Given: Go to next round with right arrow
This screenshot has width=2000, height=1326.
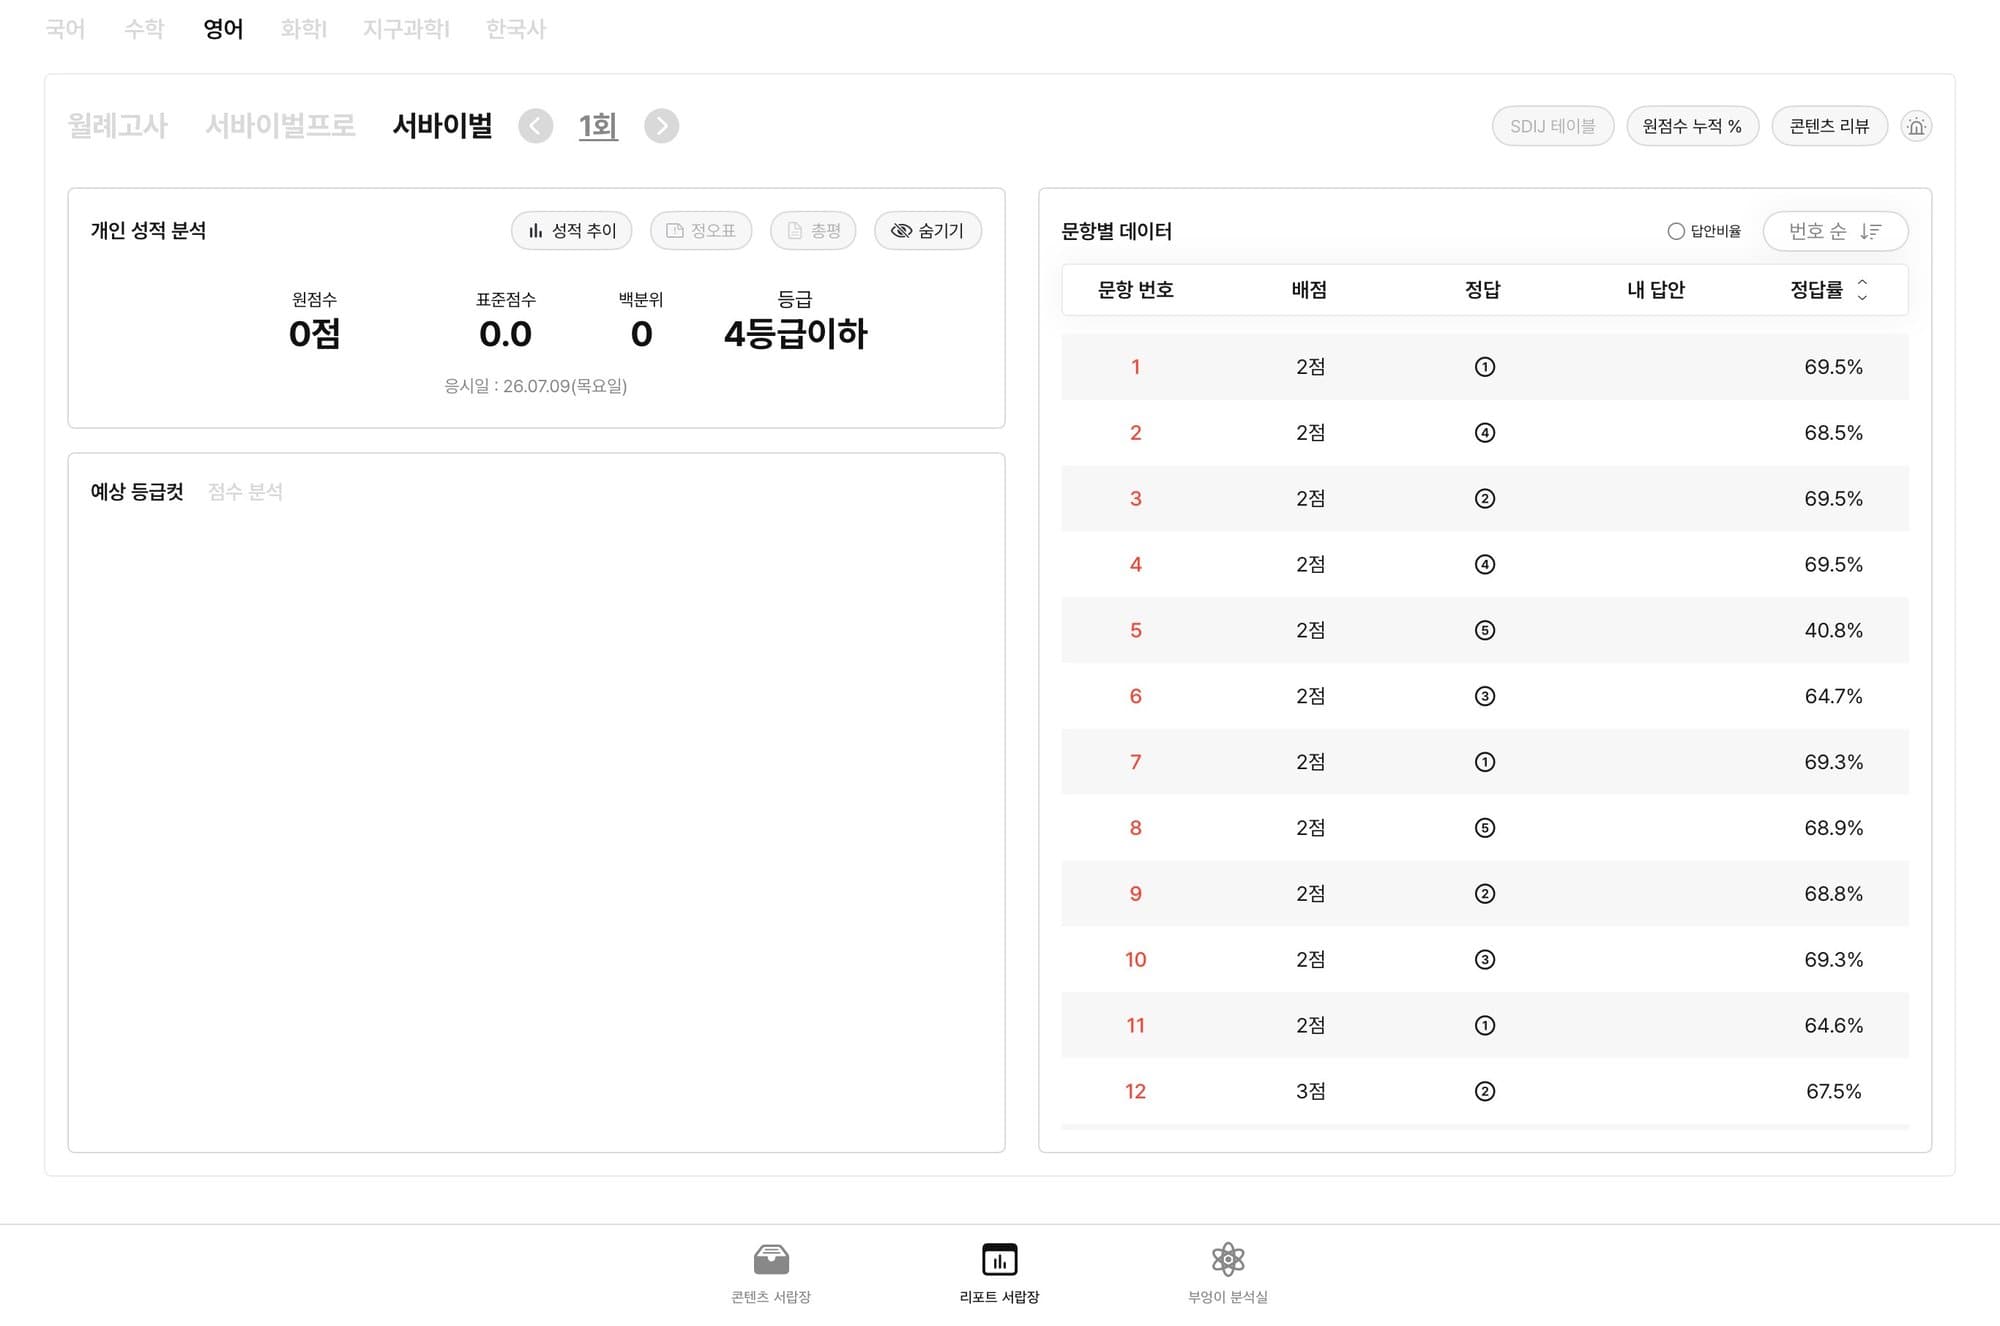Looking at the screenshot, I should coord(661,126).
